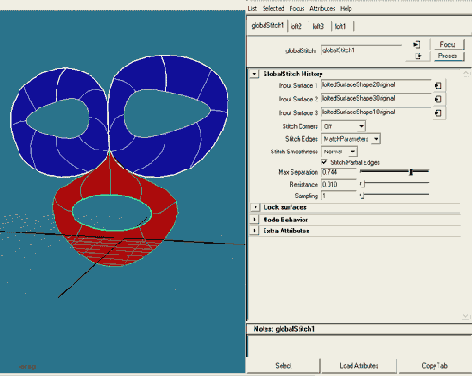Open the Stitch Edges dropdown
This screenshot has width=472, height=376.
click(x=351, y=139)
